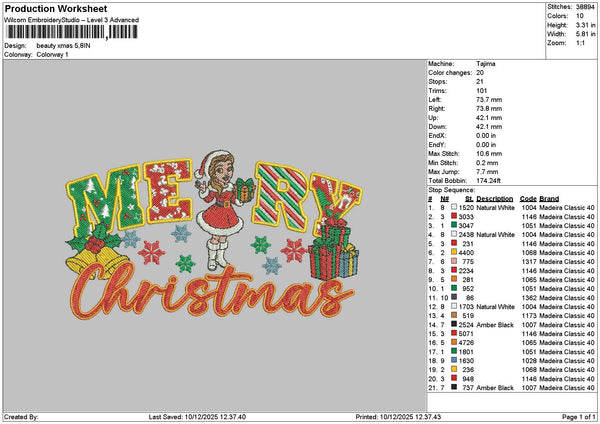Click "Natural White" in stop row 12
600x424 pixels.
click(496, 307)
